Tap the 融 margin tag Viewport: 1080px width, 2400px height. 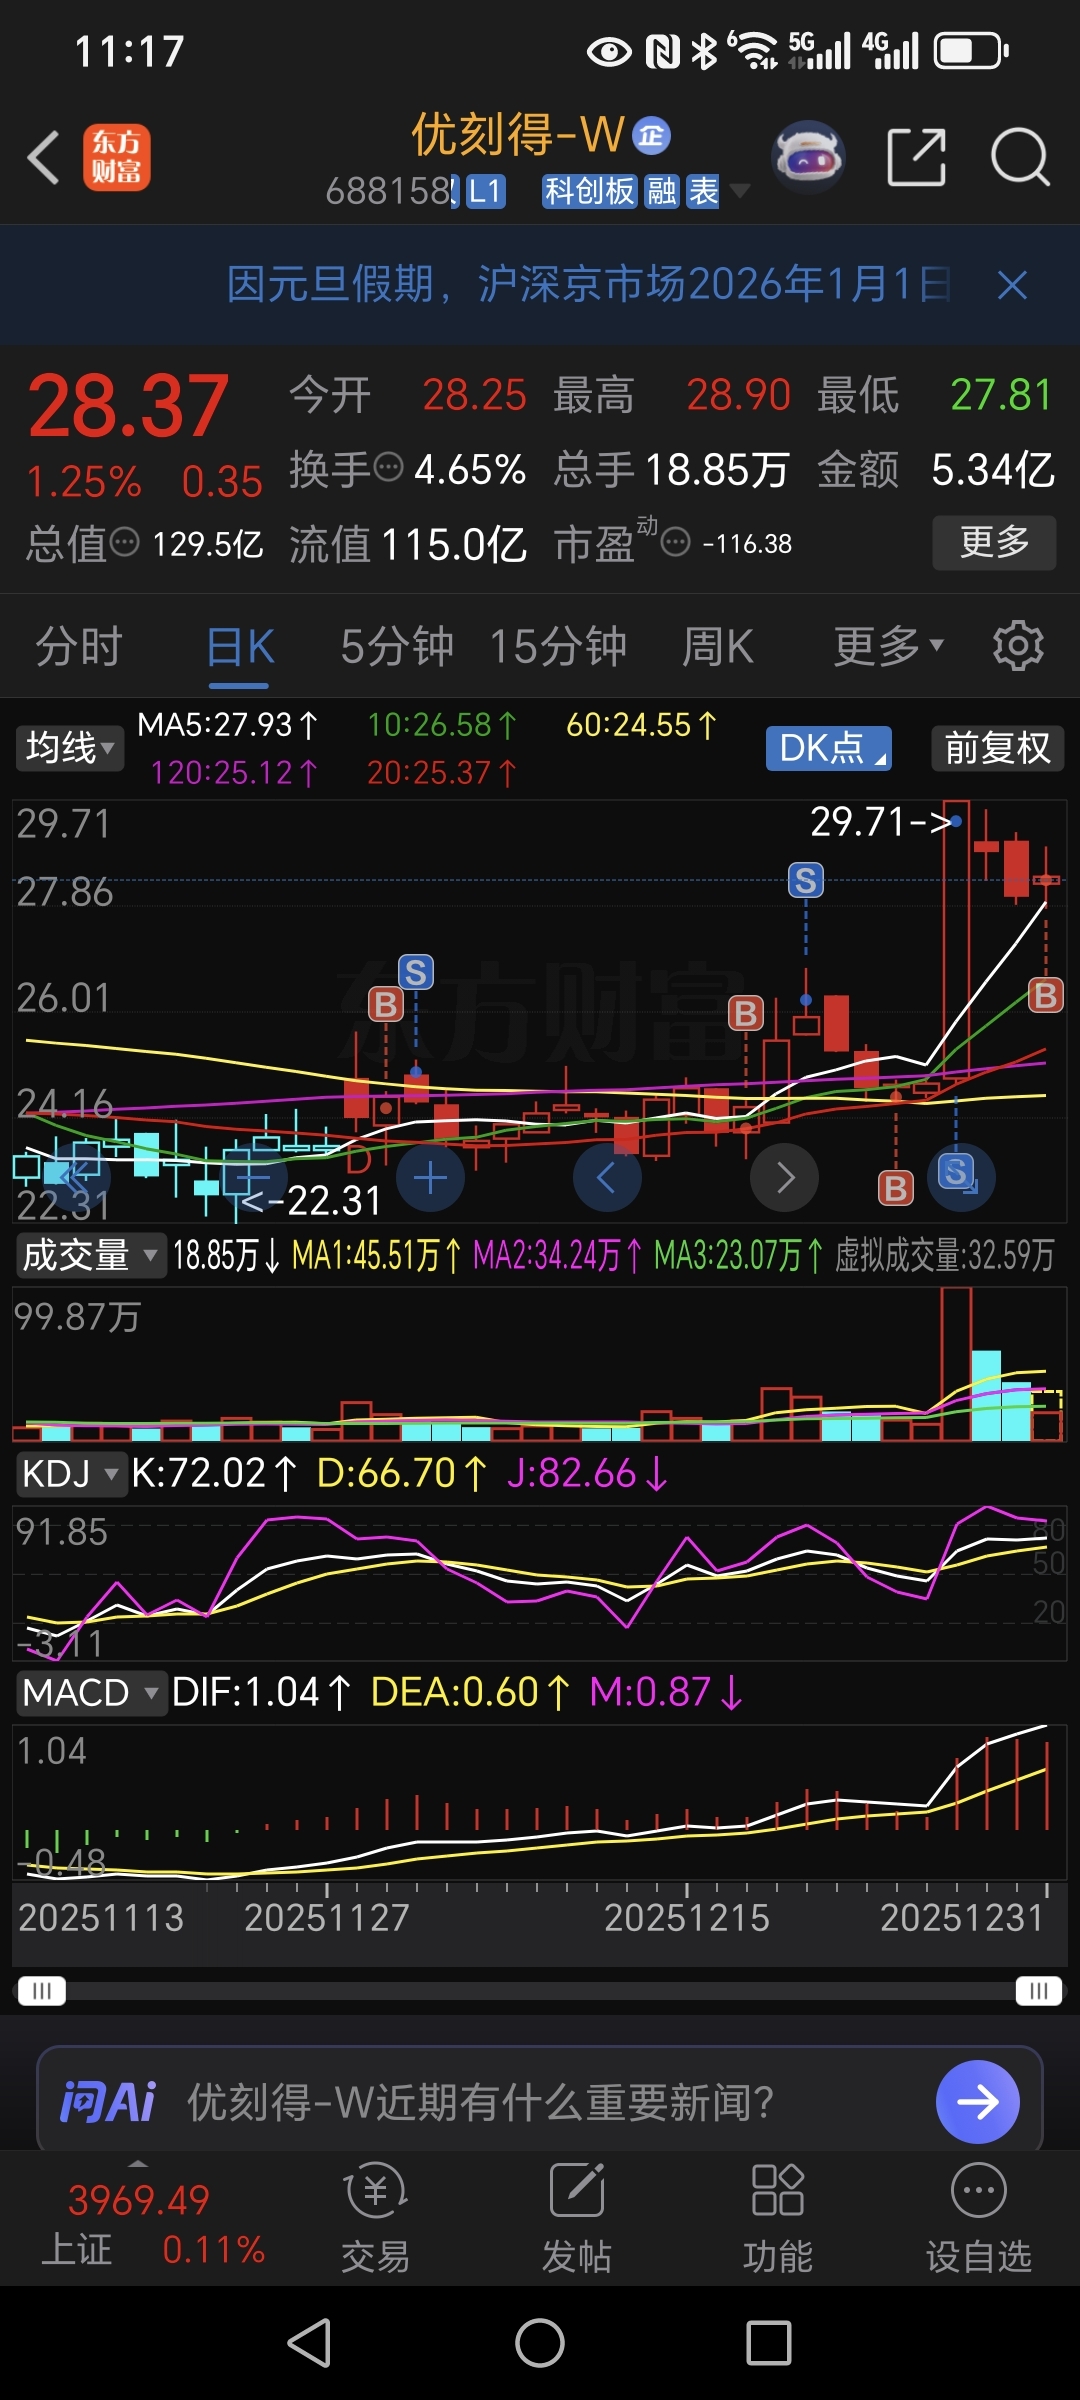662,191
